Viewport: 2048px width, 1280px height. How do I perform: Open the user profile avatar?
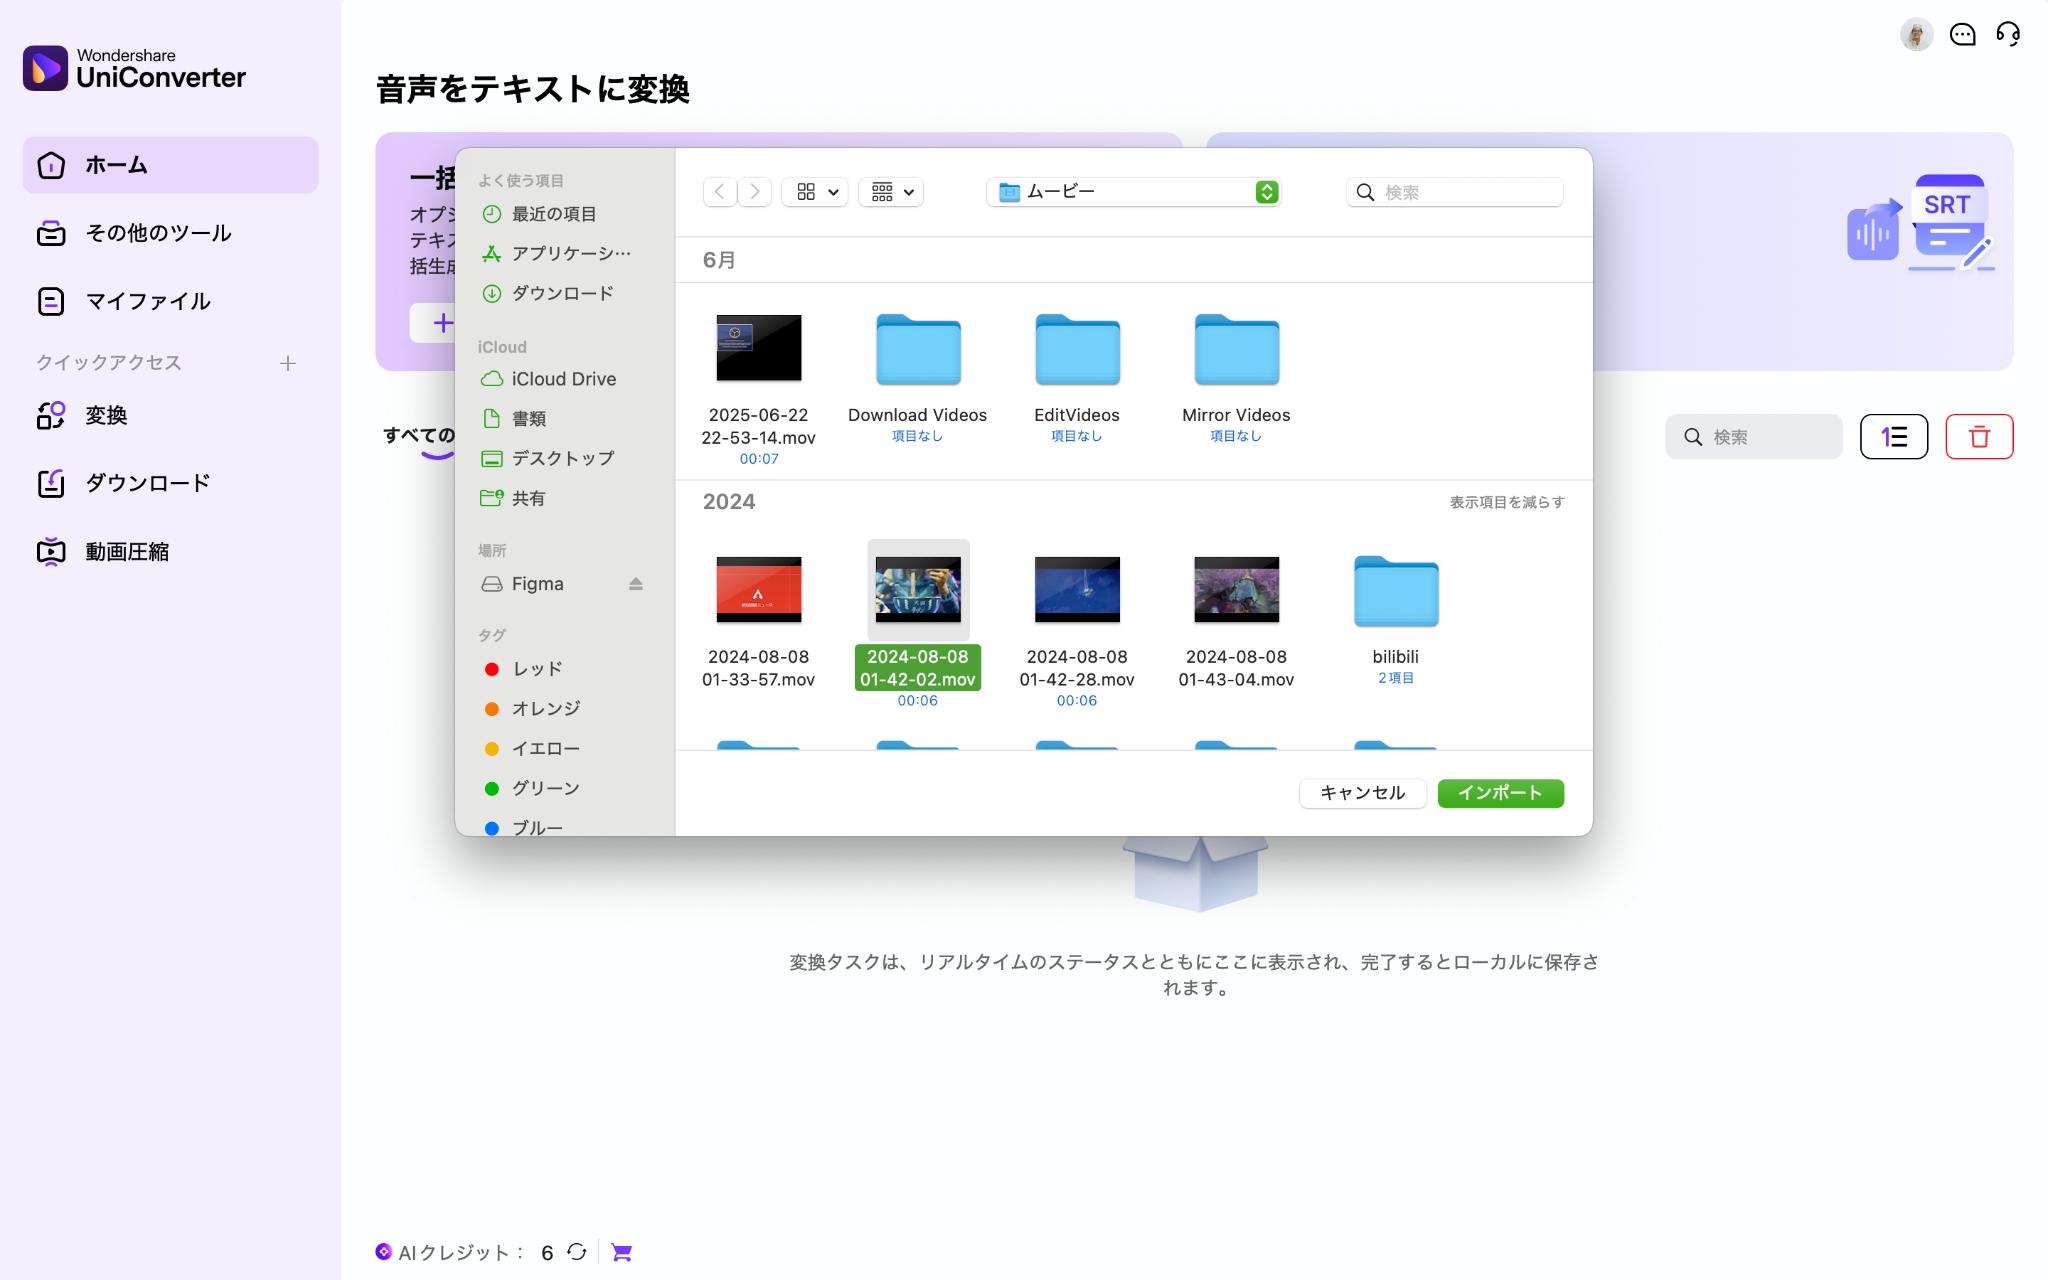point(1915,35)
